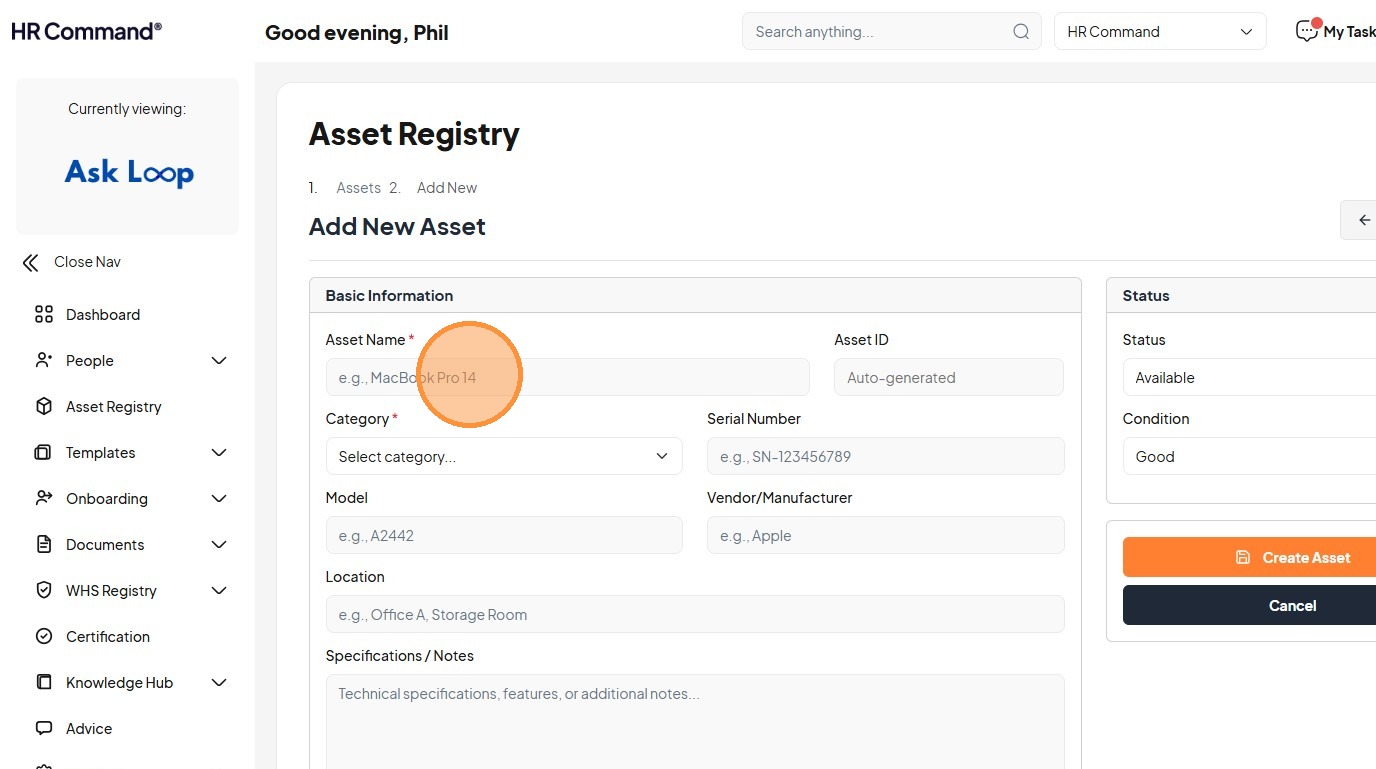Screen dimensions: 1376x769
Task: Focus the Serial Number input field
Action: 885,457
